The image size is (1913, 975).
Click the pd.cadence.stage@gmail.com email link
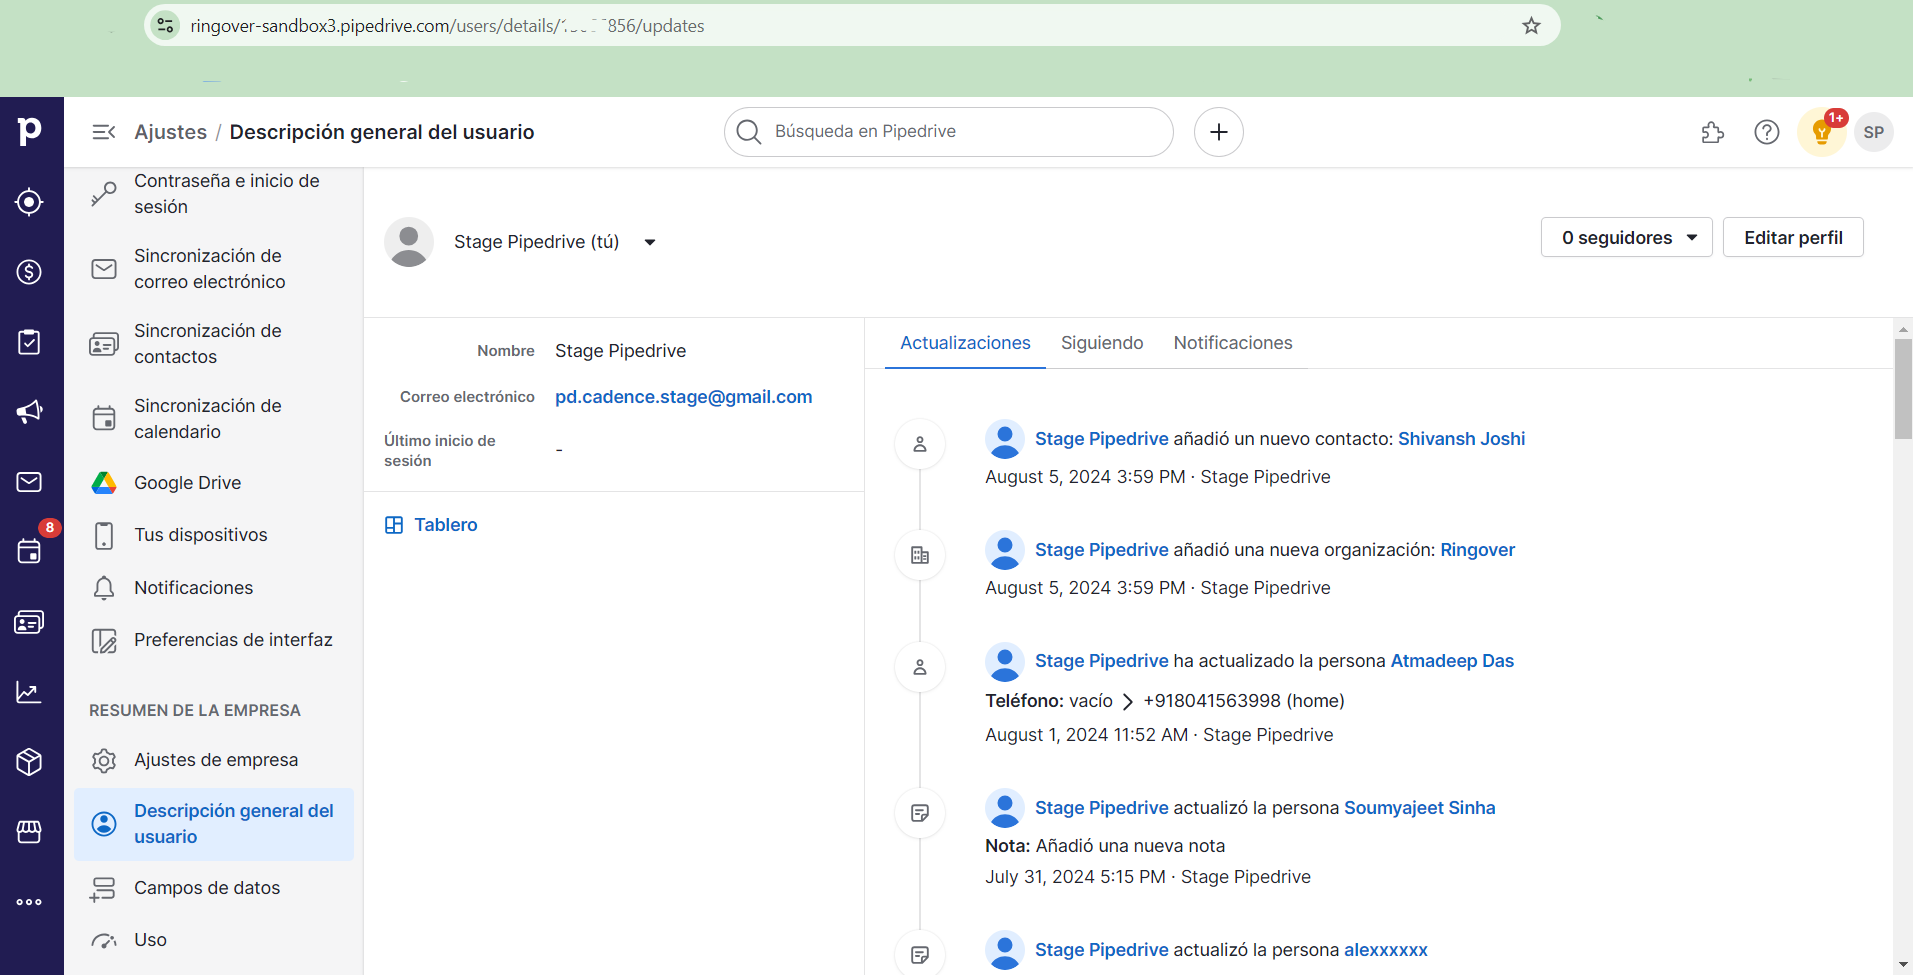pos(684,397)
